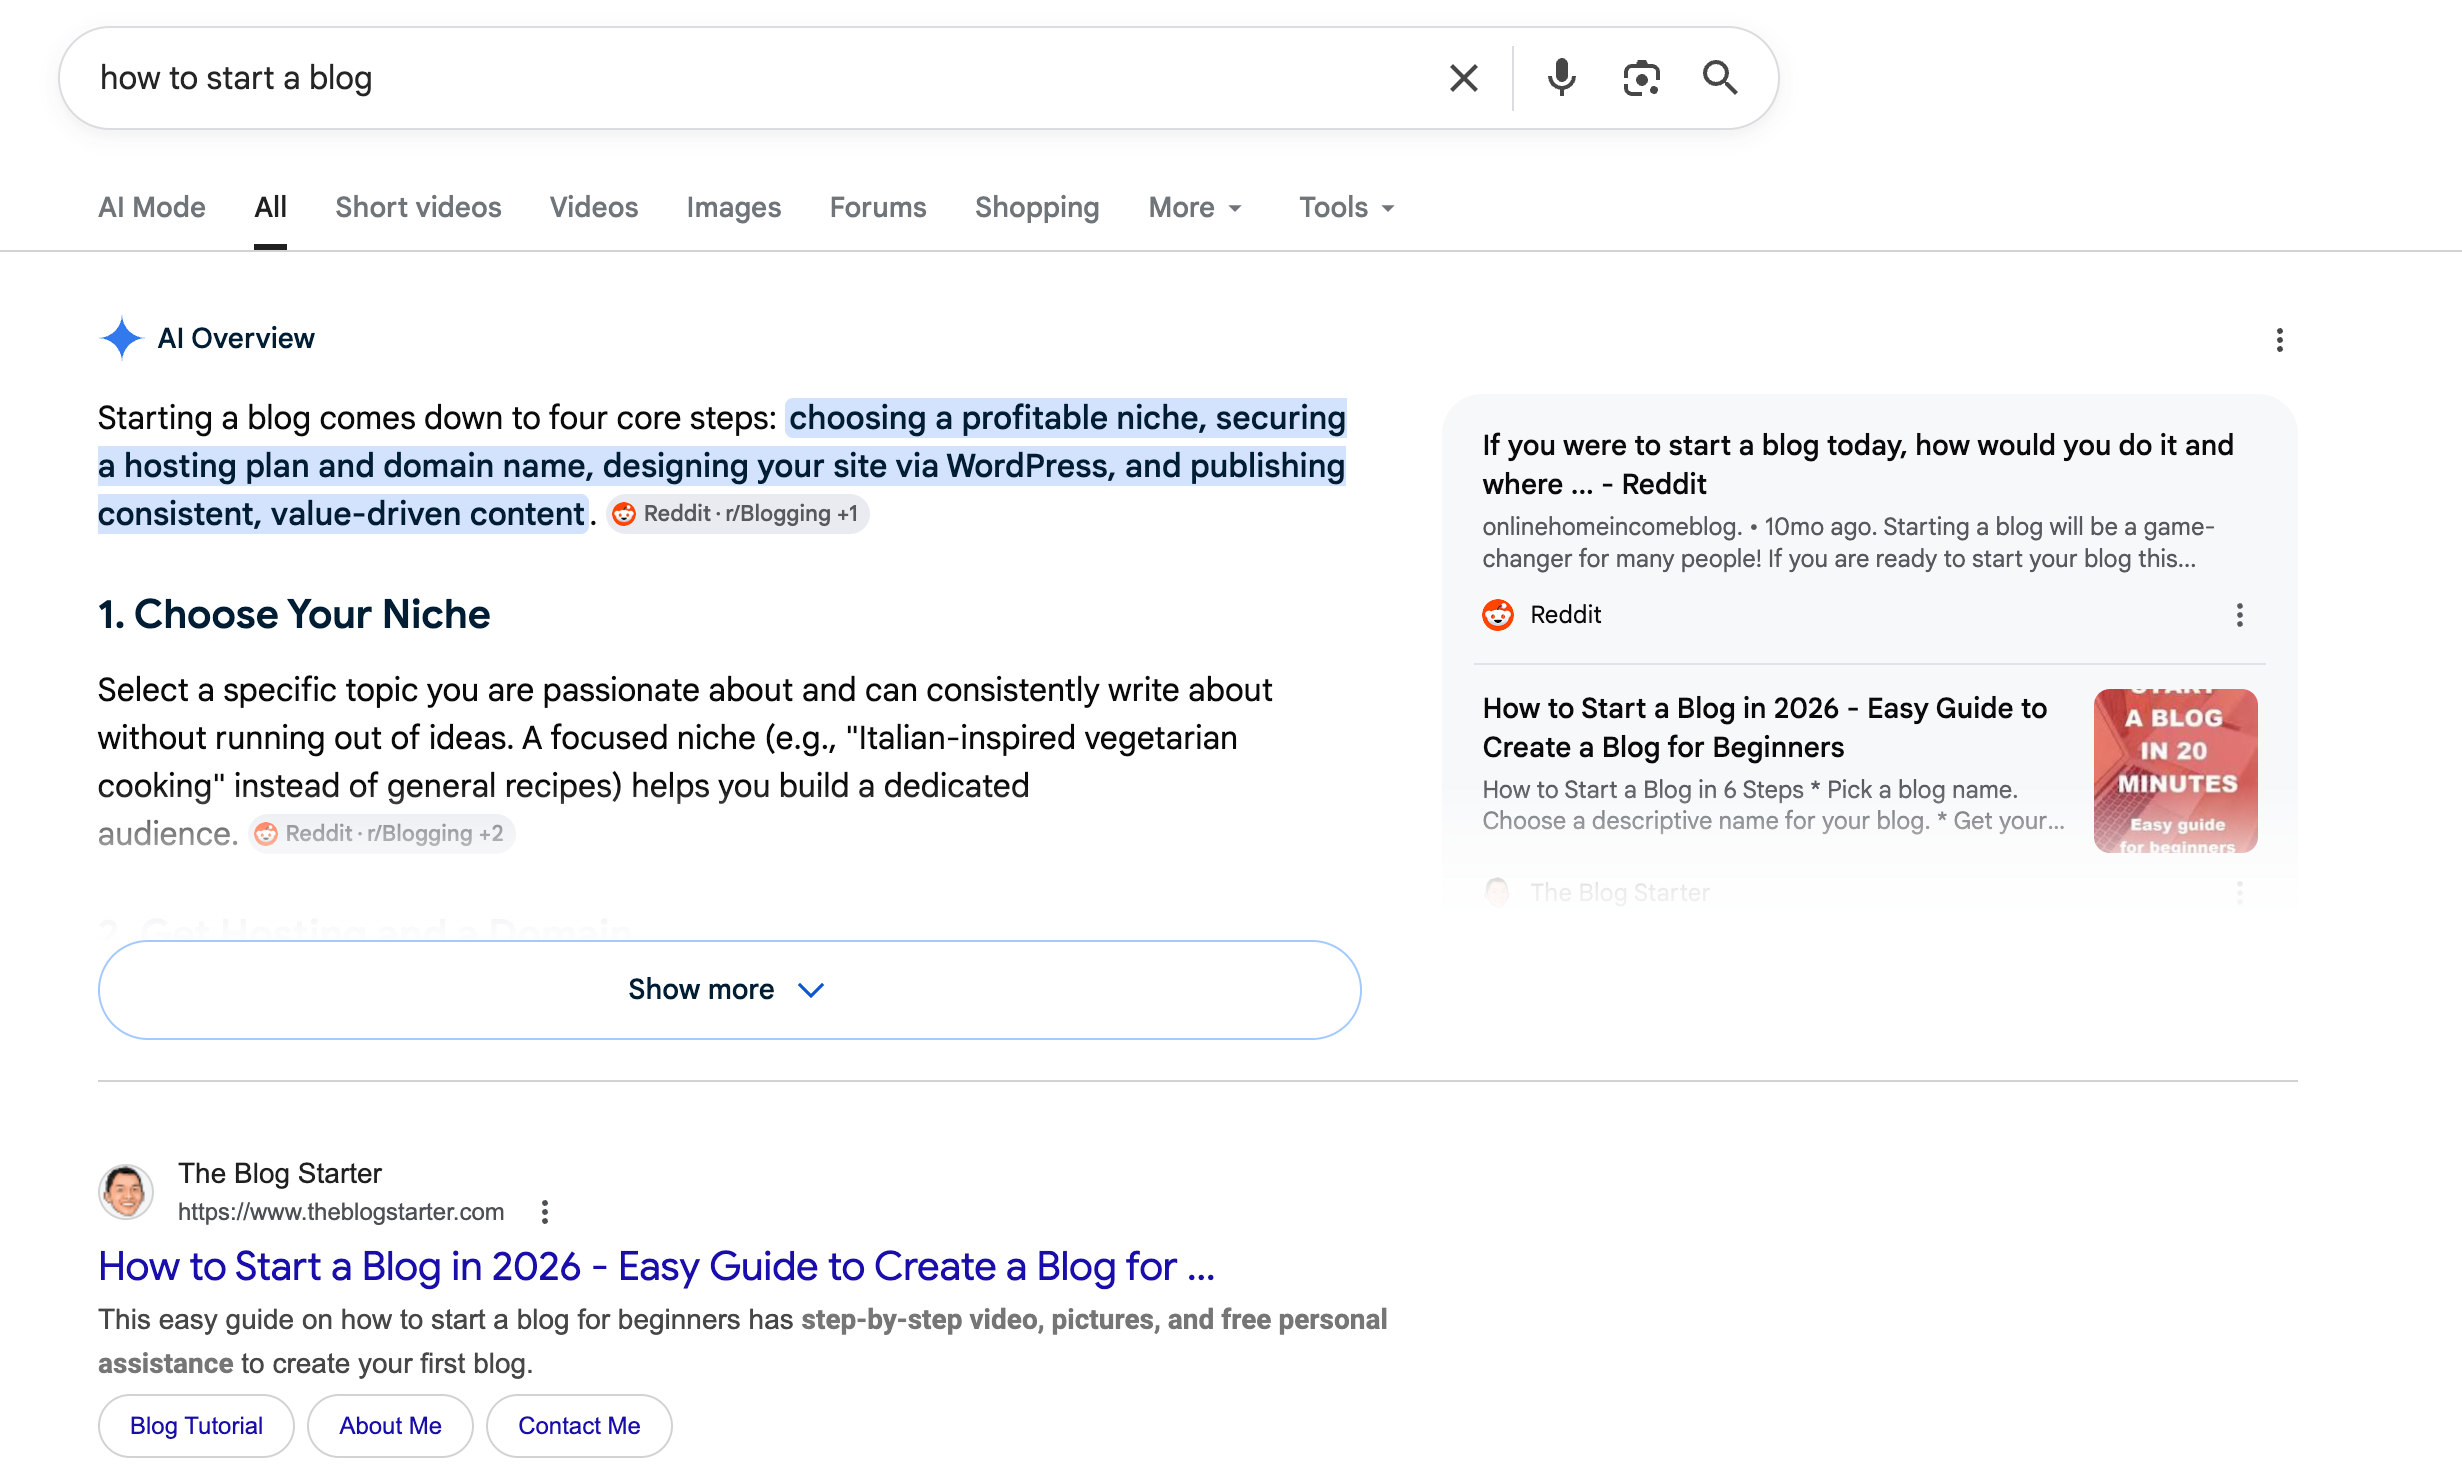Image resolution: width=2462 pixels, height=1478 pixels.
Task: Expand AI Overview with Show more
Action: point(729,989)
